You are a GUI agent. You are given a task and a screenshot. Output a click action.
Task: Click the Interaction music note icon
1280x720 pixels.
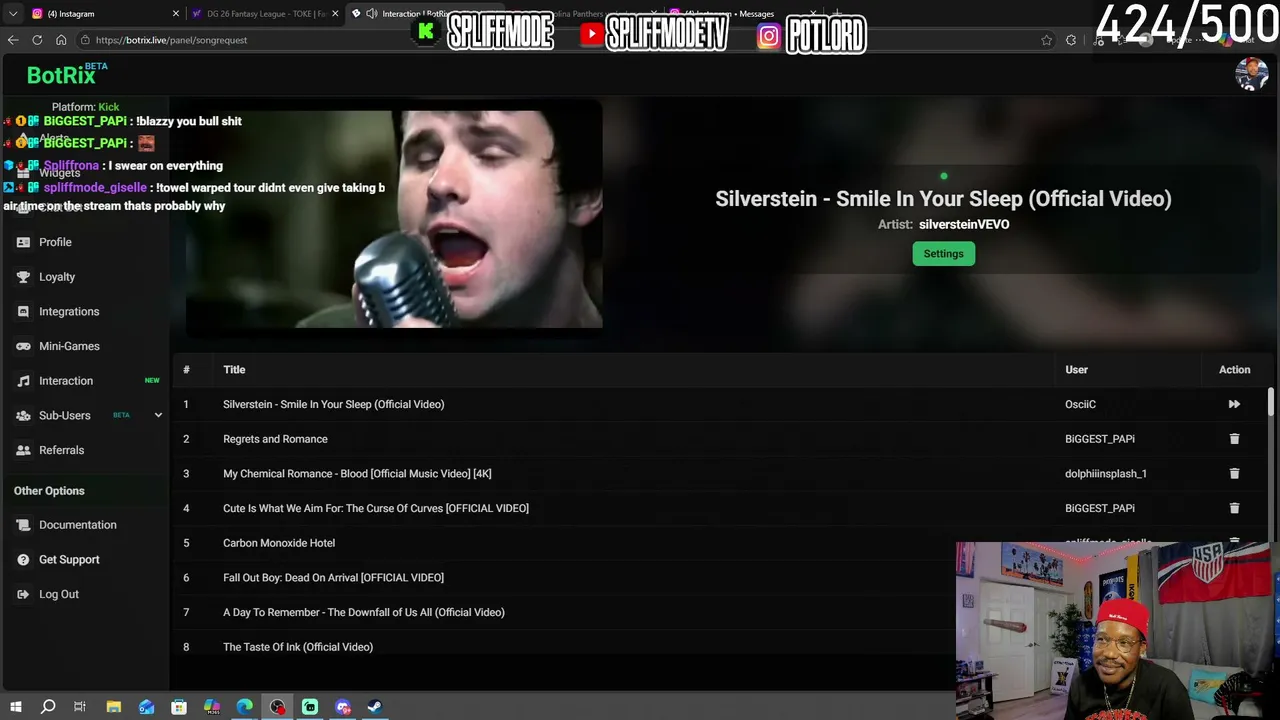pos(23,381)
